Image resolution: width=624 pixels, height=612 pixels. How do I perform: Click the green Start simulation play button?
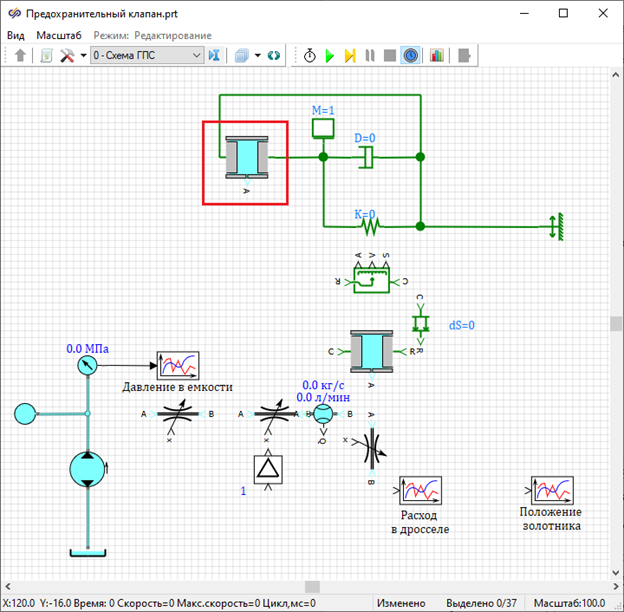329,56
